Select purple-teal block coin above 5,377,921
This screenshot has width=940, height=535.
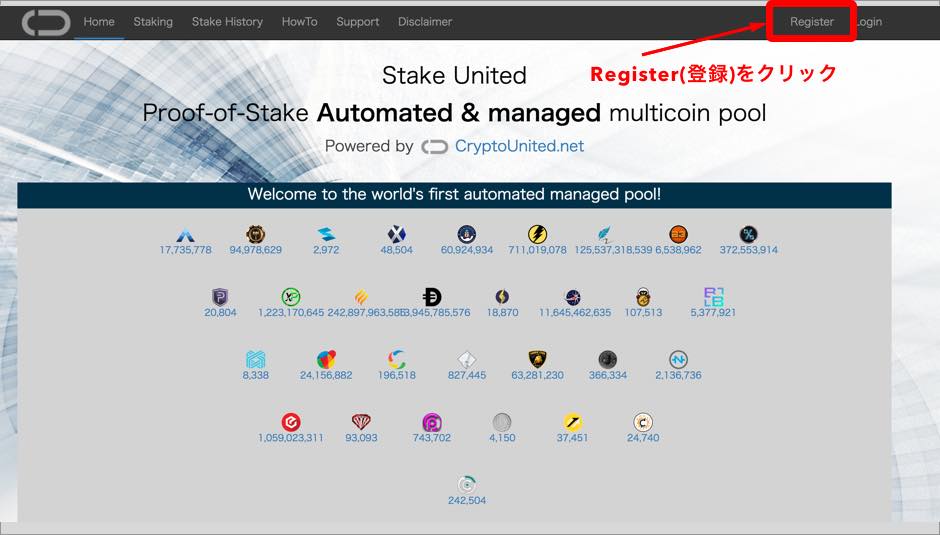coord(713,297)
